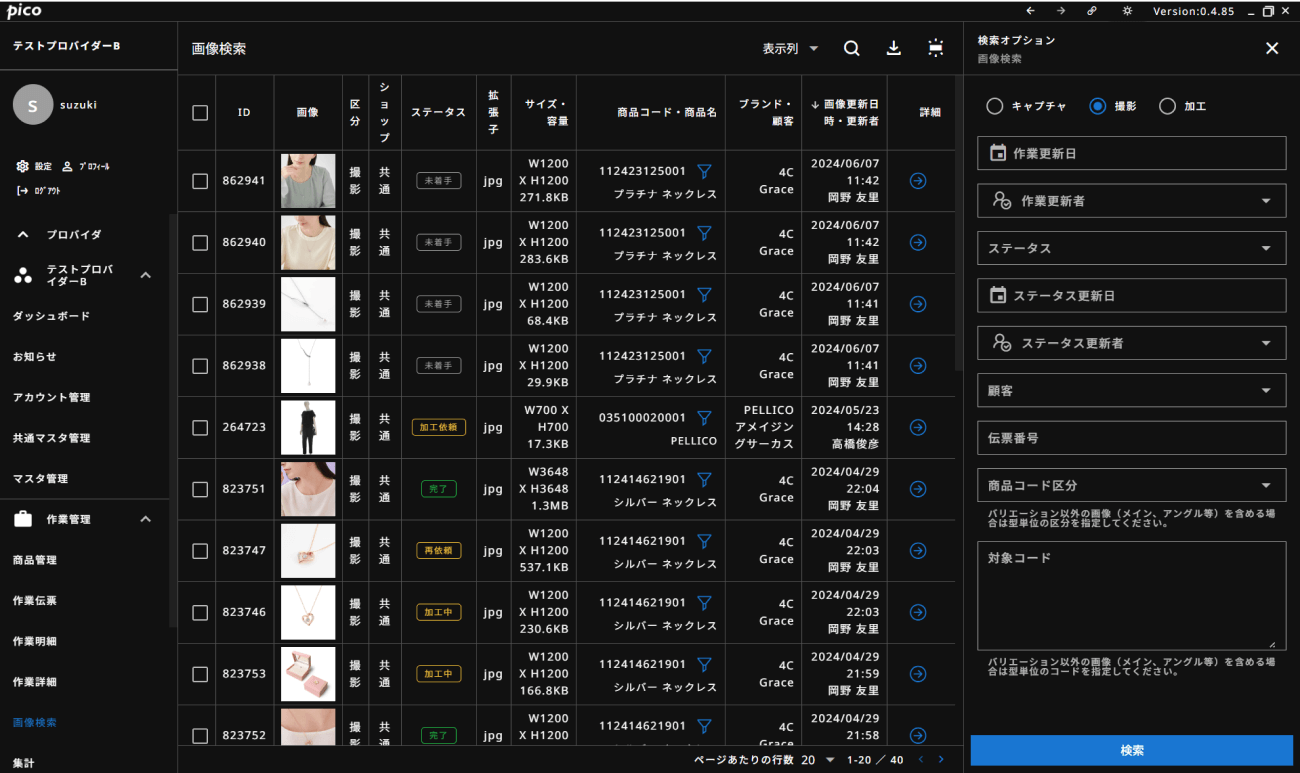Open the 顧客 dropdown
Viewport: 1300px width, 773px height.
pyautogui.click(x=1131, y=391)
